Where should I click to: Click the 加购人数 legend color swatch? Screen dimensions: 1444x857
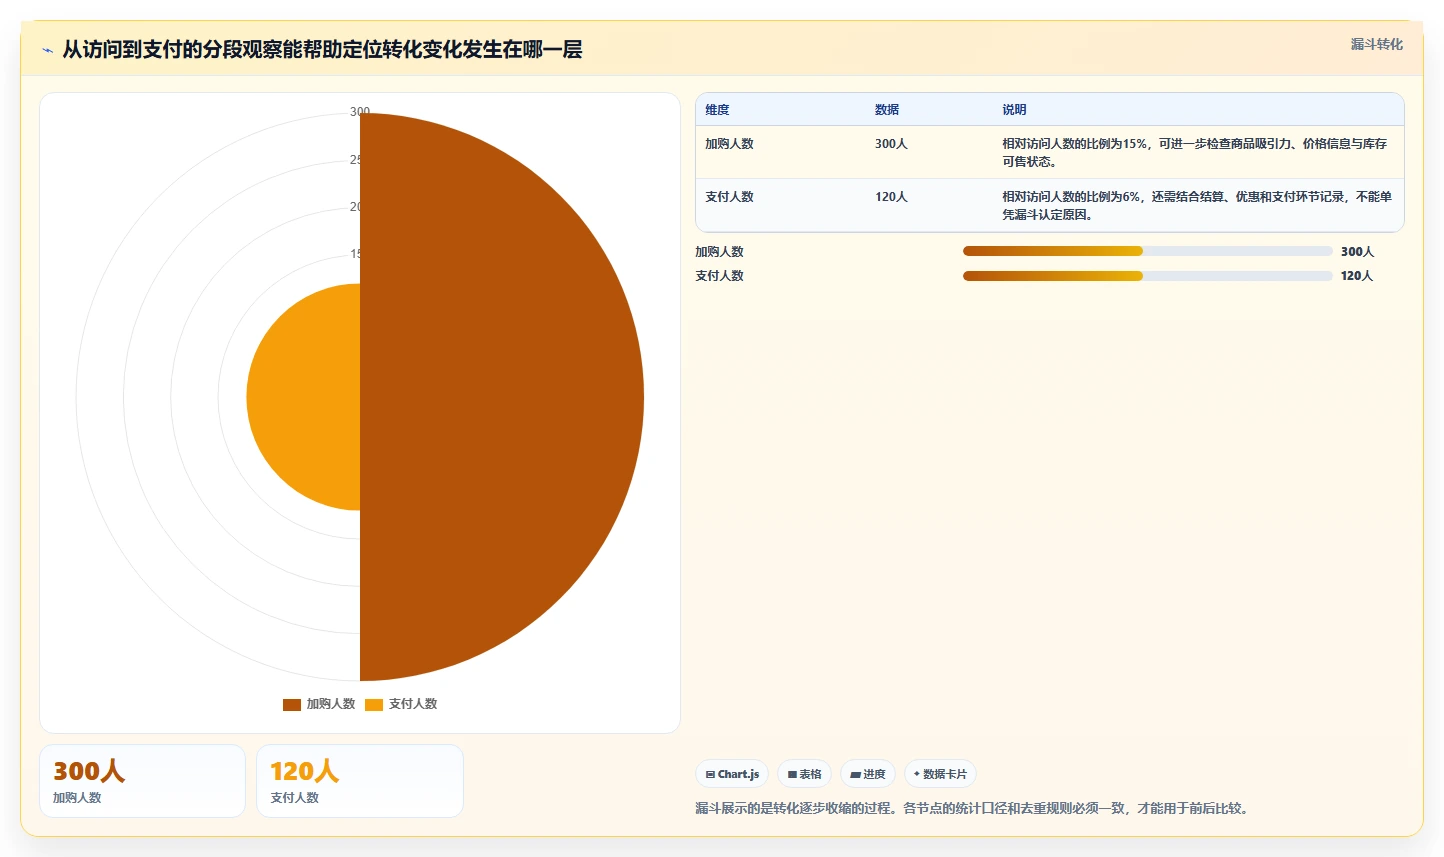[292, 704]
